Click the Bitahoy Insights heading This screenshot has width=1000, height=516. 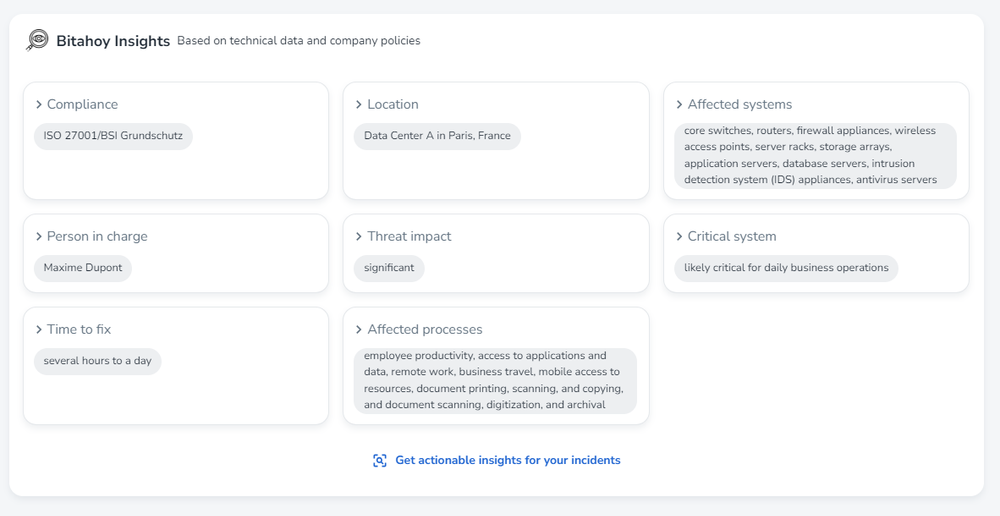pyautogui.click(x=113, y=41)
